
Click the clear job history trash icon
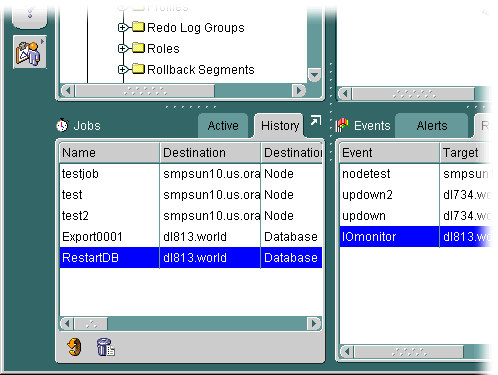coord(105,347)
